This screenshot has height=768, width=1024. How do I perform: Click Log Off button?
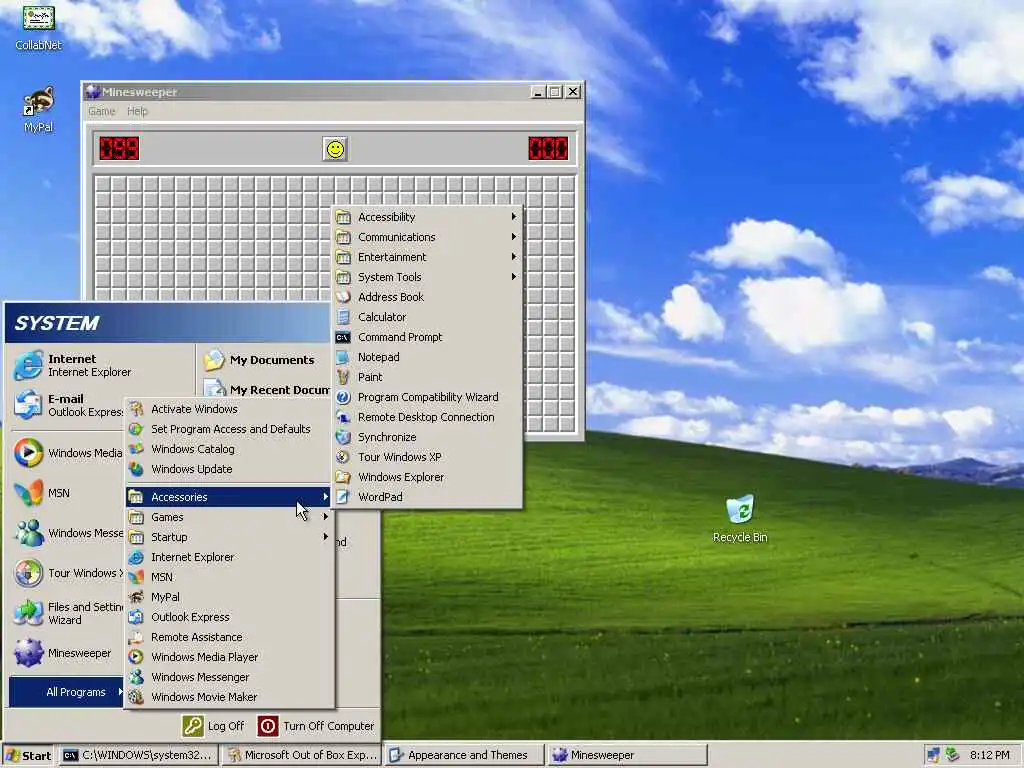[x=214, y=726]
